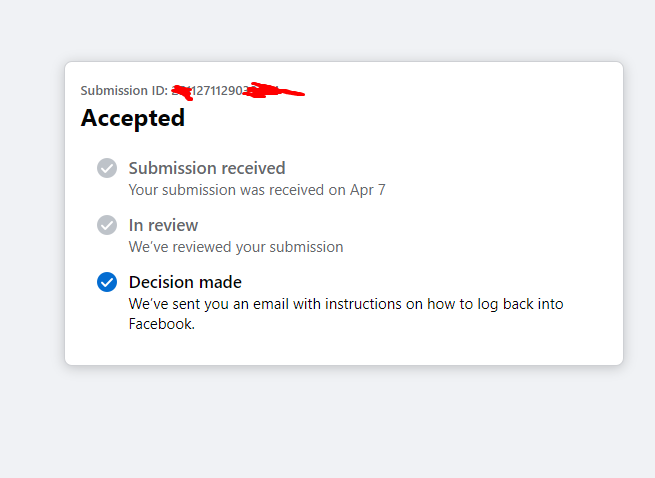Click the word Facebook in the message
The image size is (655, 478).
(x=162, y=324)
